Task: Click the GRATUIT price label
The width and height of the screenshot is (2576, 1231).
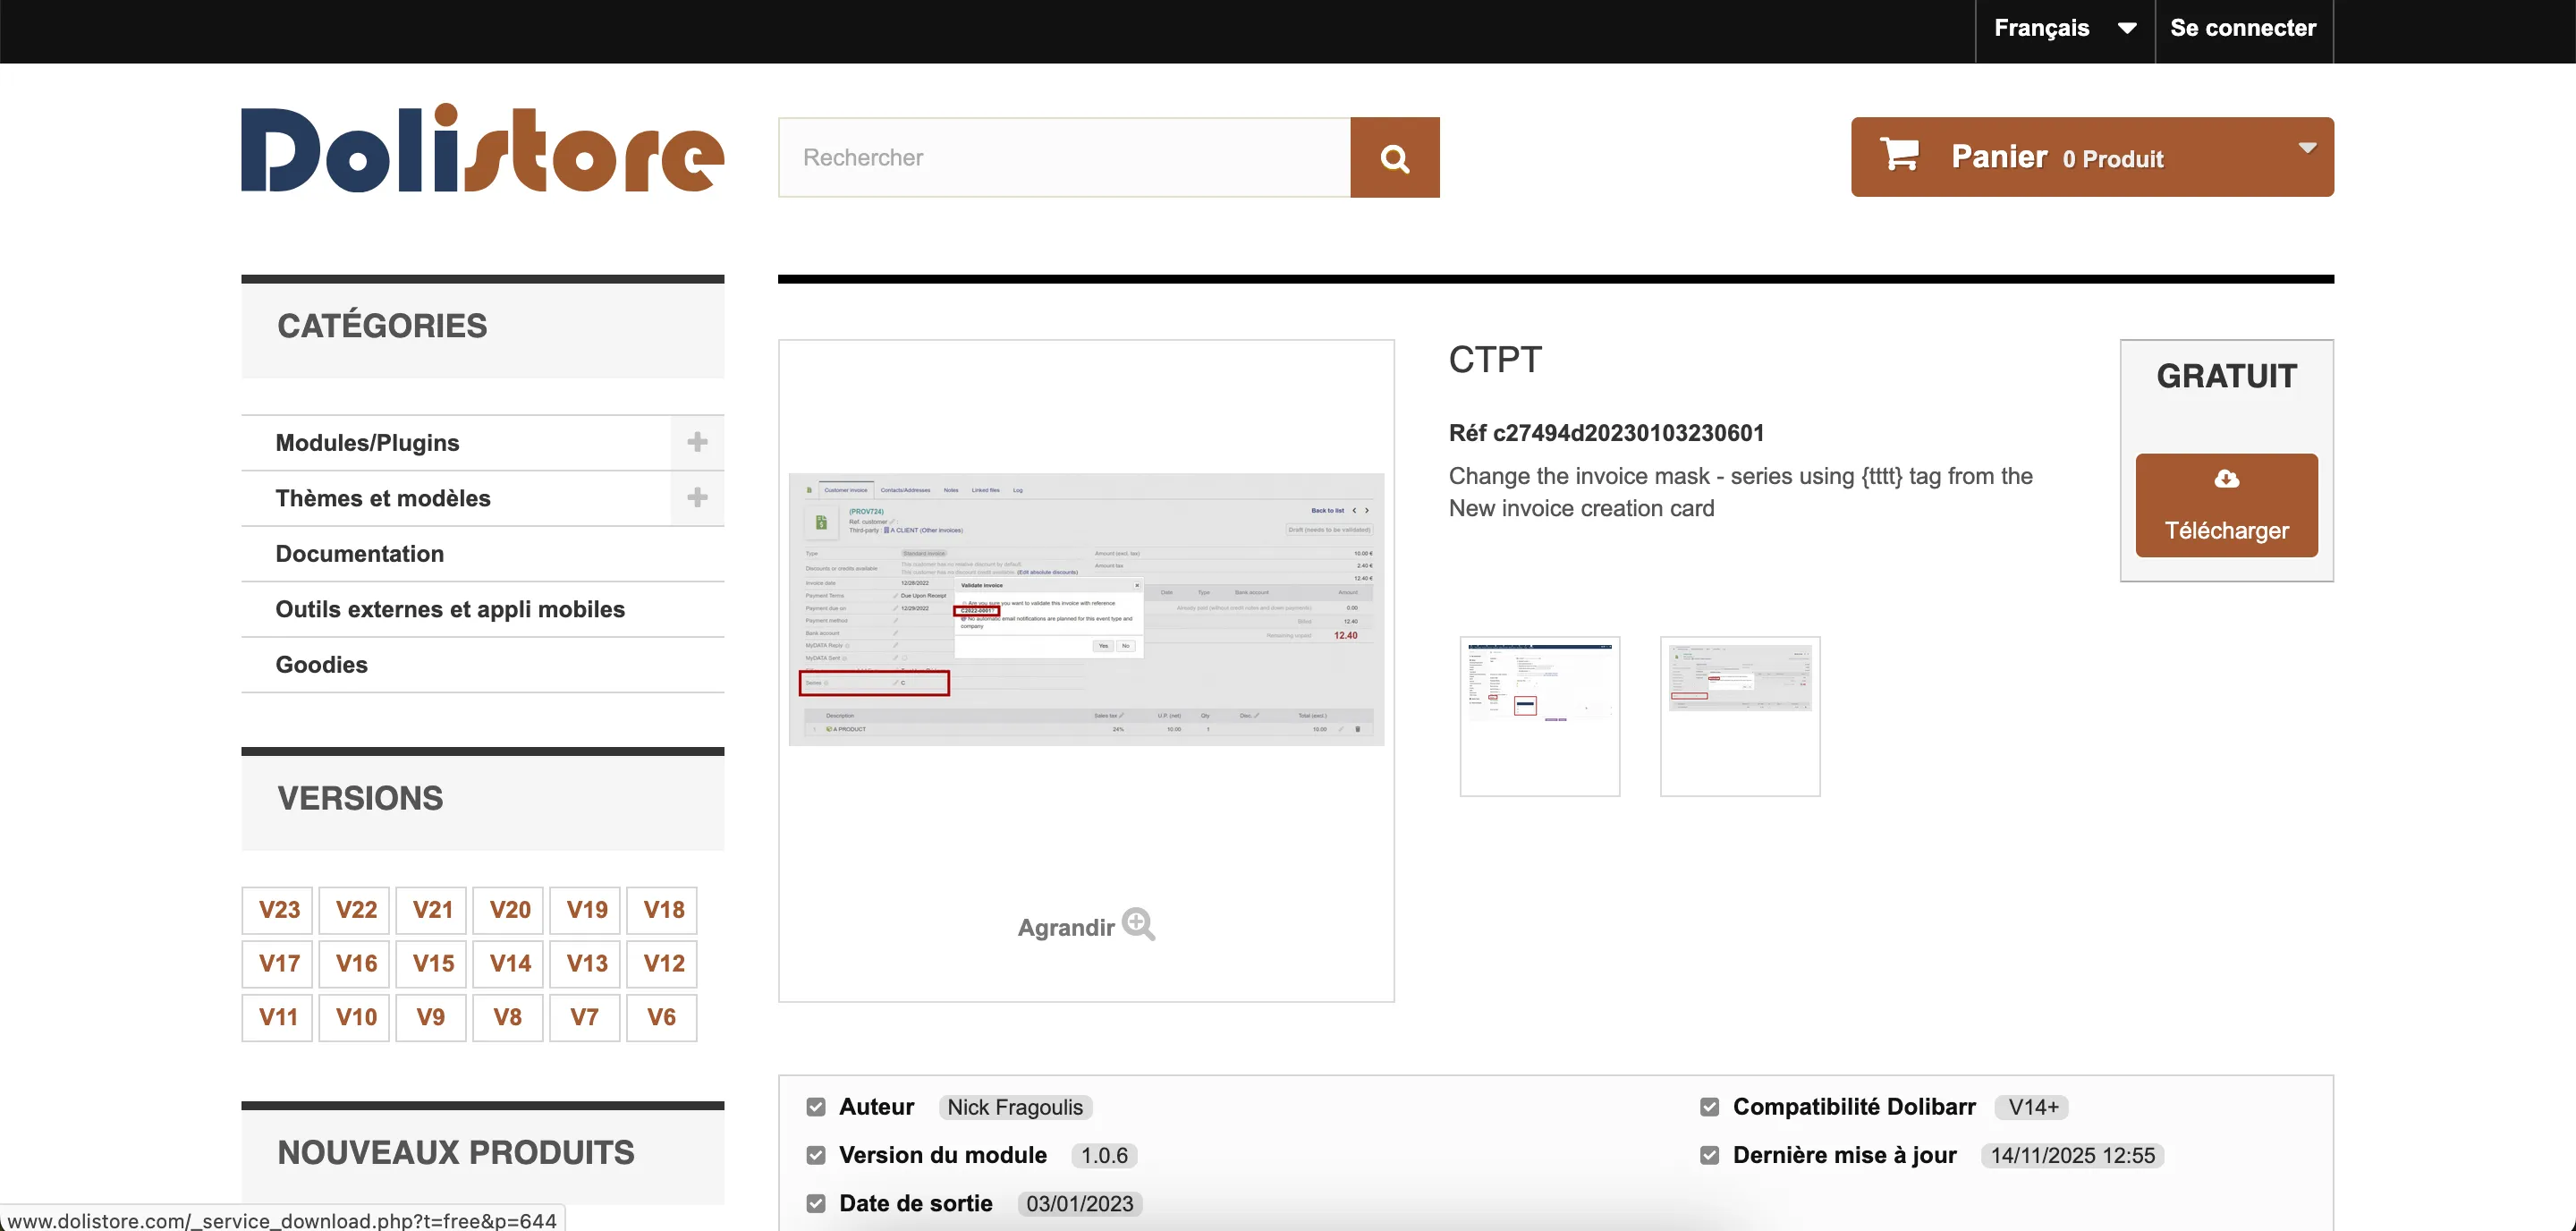Action: (x=2226, y=376)
